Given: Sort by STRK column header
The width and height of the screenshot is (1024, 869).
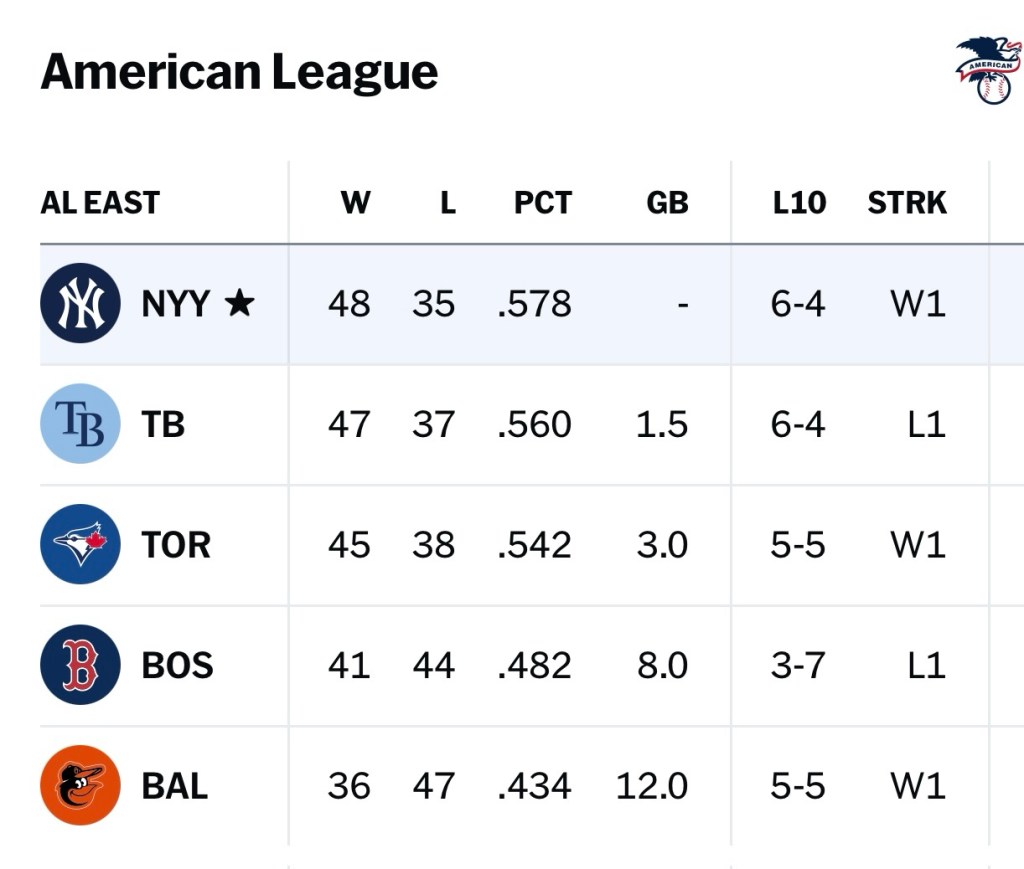Looking at the screenshot, I should (x=906, y=203).
